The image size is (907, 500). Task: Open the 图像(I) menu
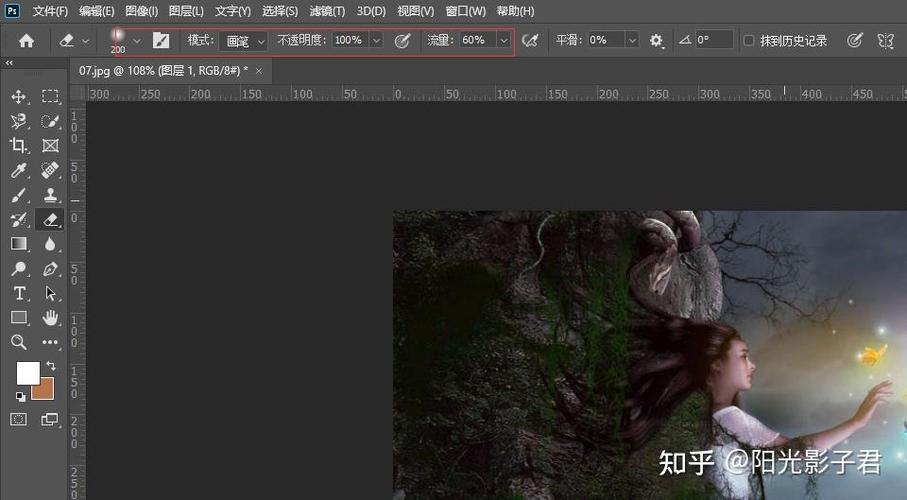(x=142, y=11)
